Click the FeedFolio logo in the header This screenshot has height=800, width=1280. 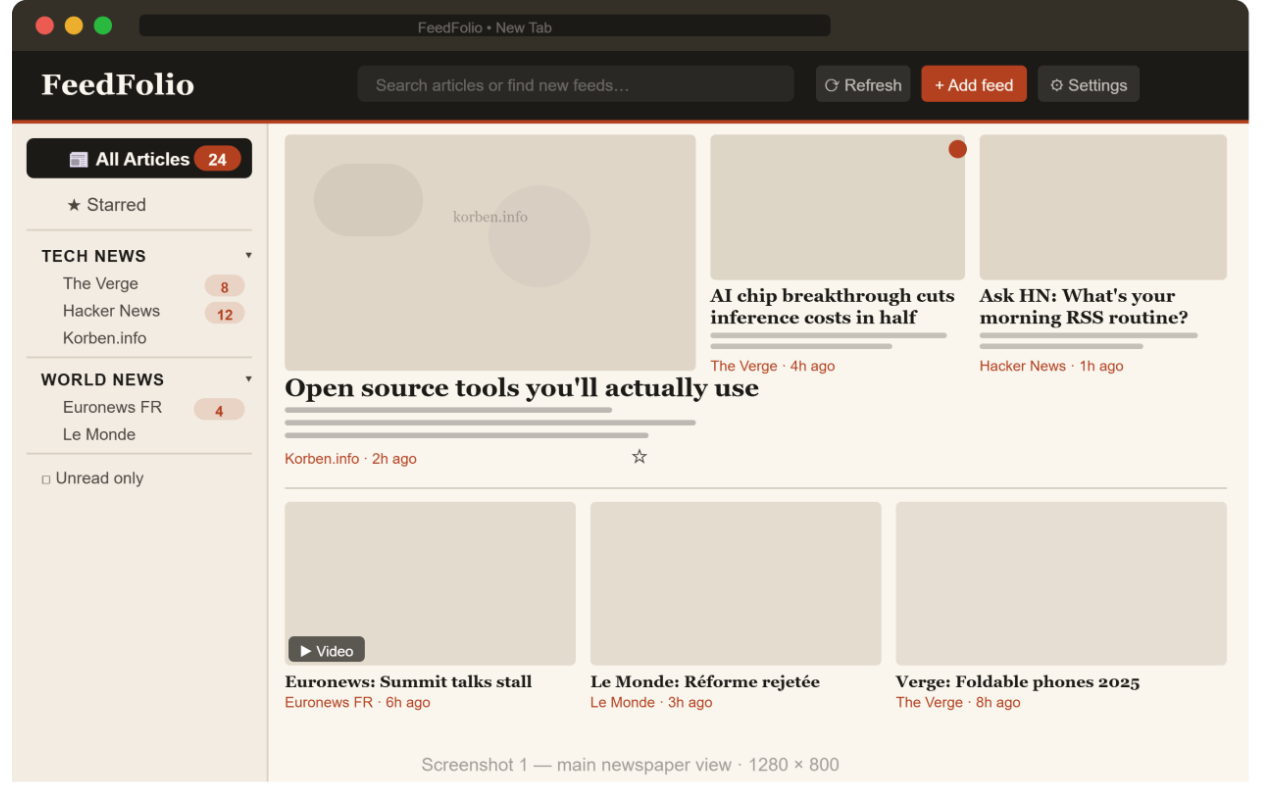[118, 85]
